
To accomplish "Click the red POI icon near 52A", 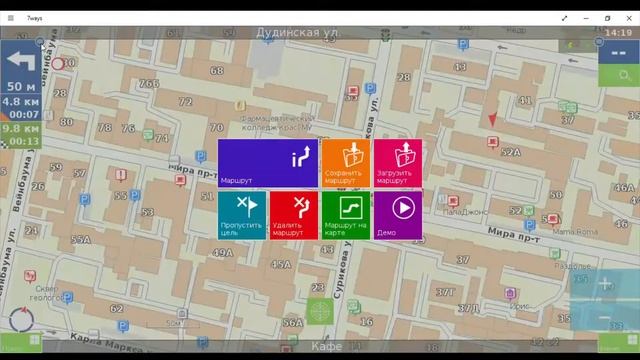I will [493, 142].
